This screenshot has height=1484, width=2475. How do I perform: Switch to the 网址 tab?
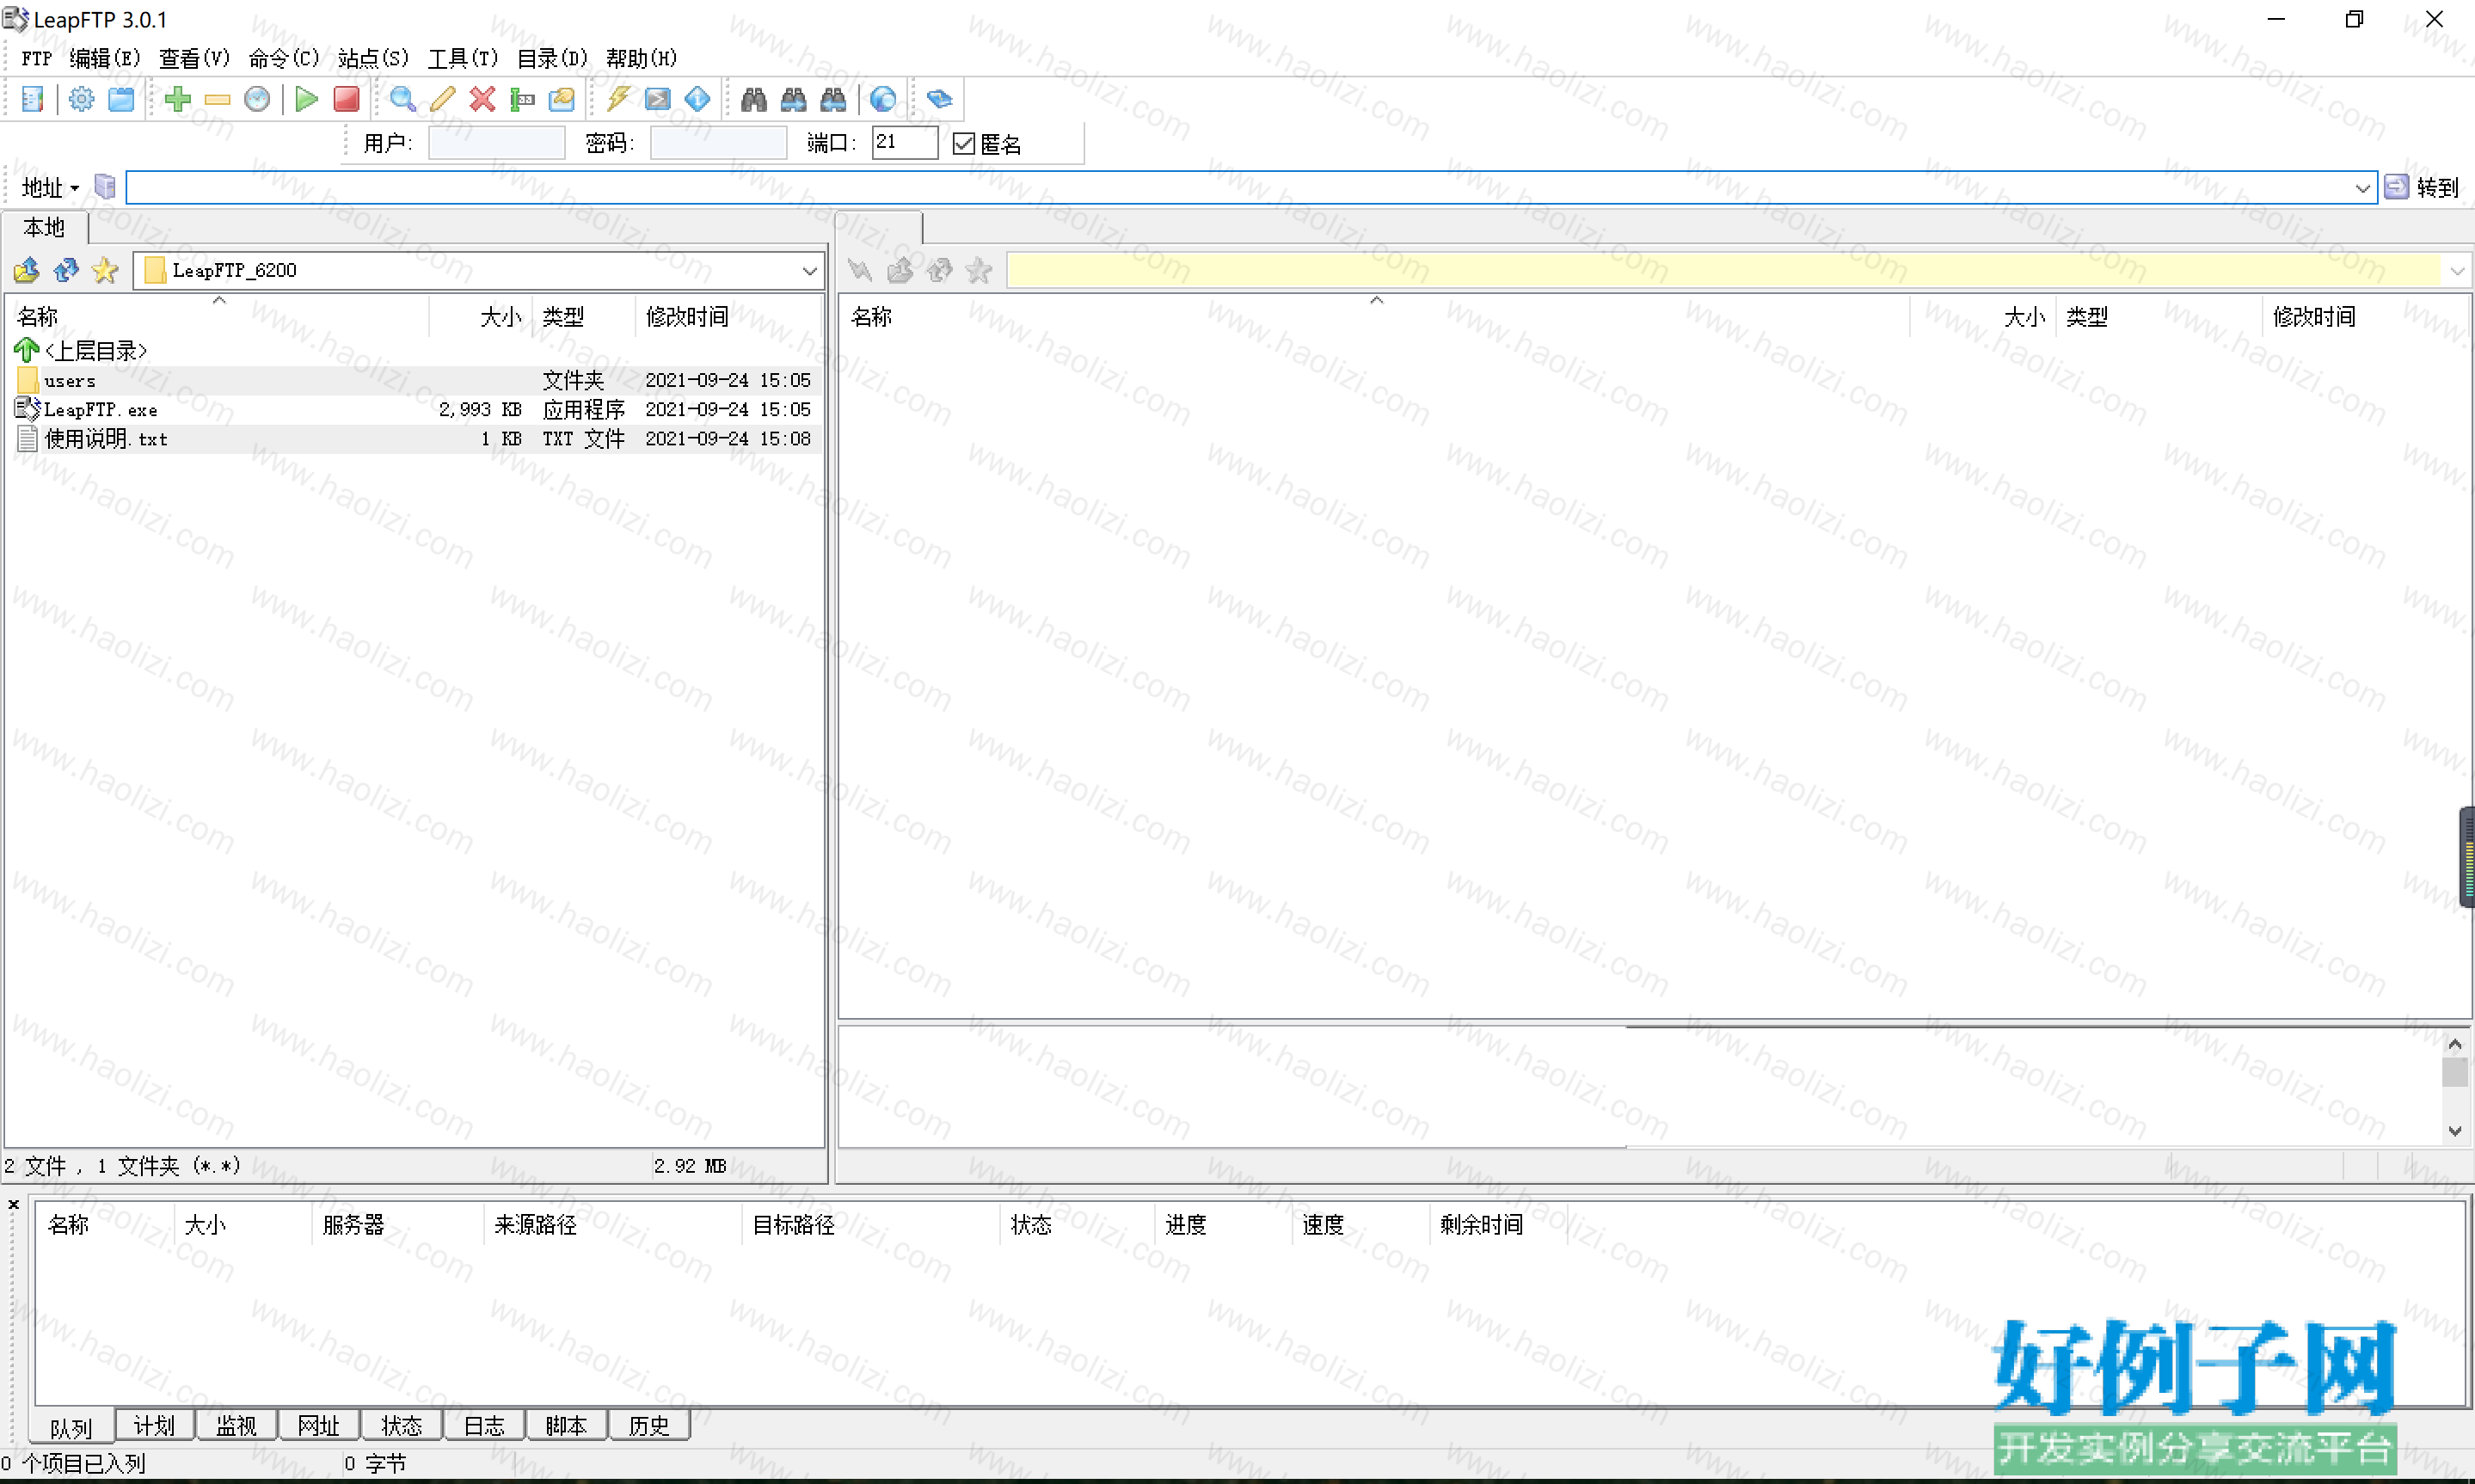coord(319,1426)
